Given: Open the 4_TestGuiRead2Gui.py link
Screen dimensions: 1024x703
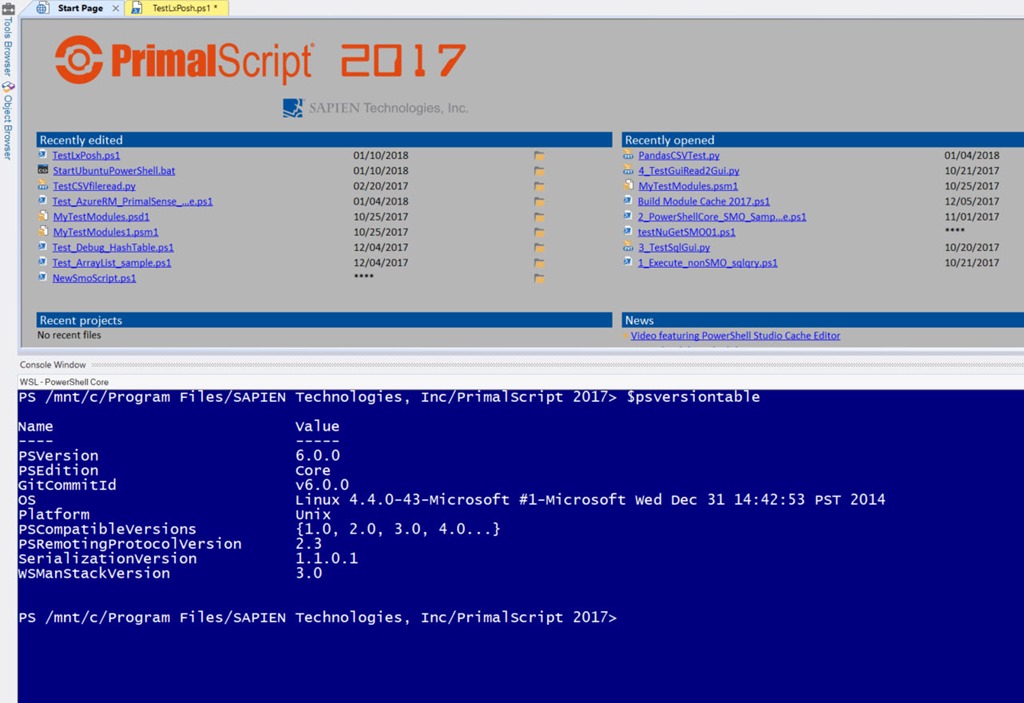Looking at the screenshot, I should tap(689, 171).
